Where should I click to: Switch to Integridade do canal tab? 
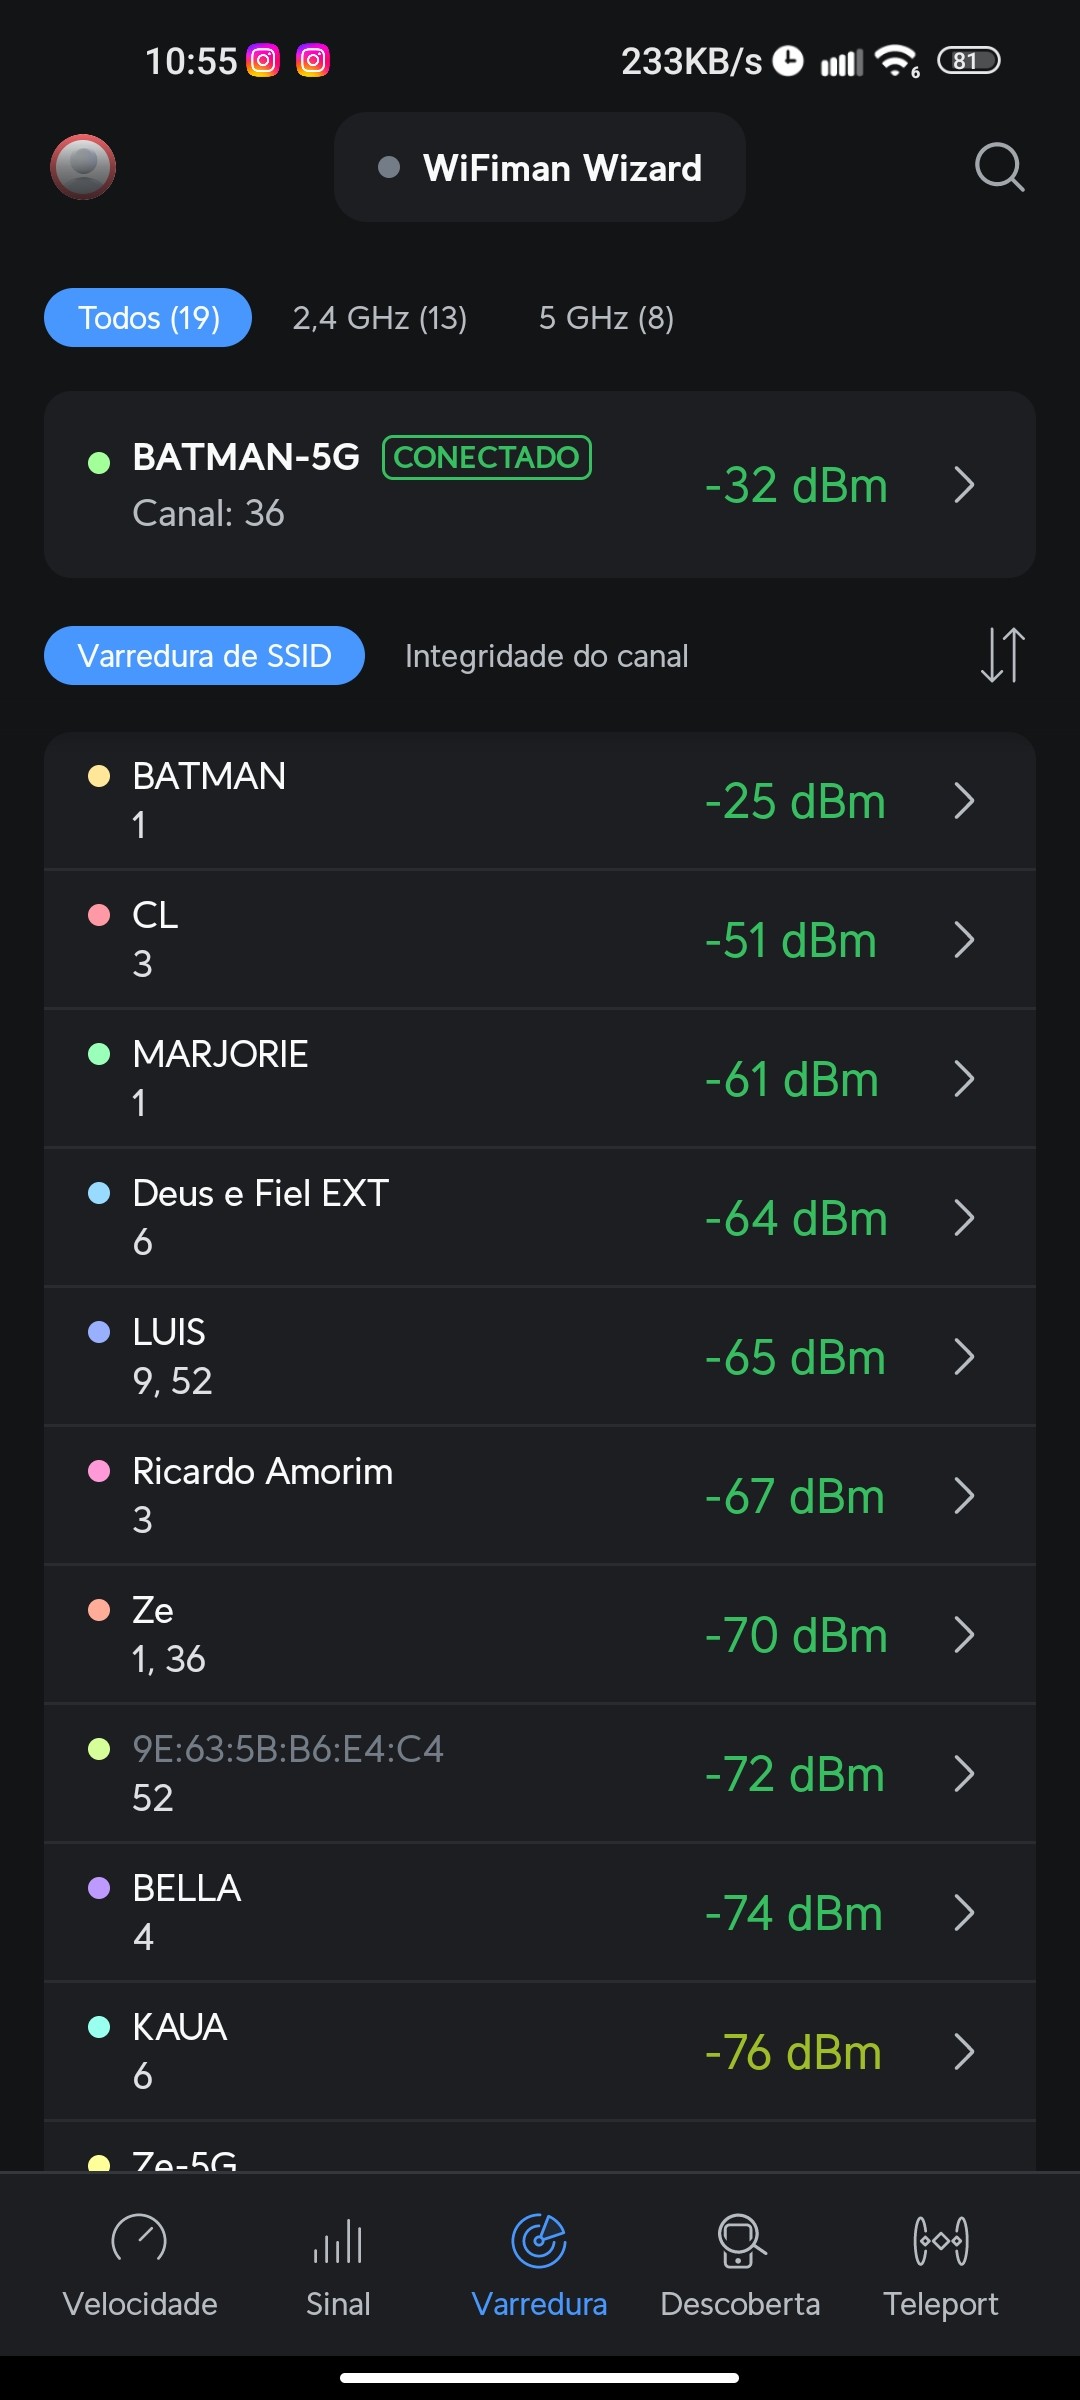pyautogui.click(x=546, y=656)
